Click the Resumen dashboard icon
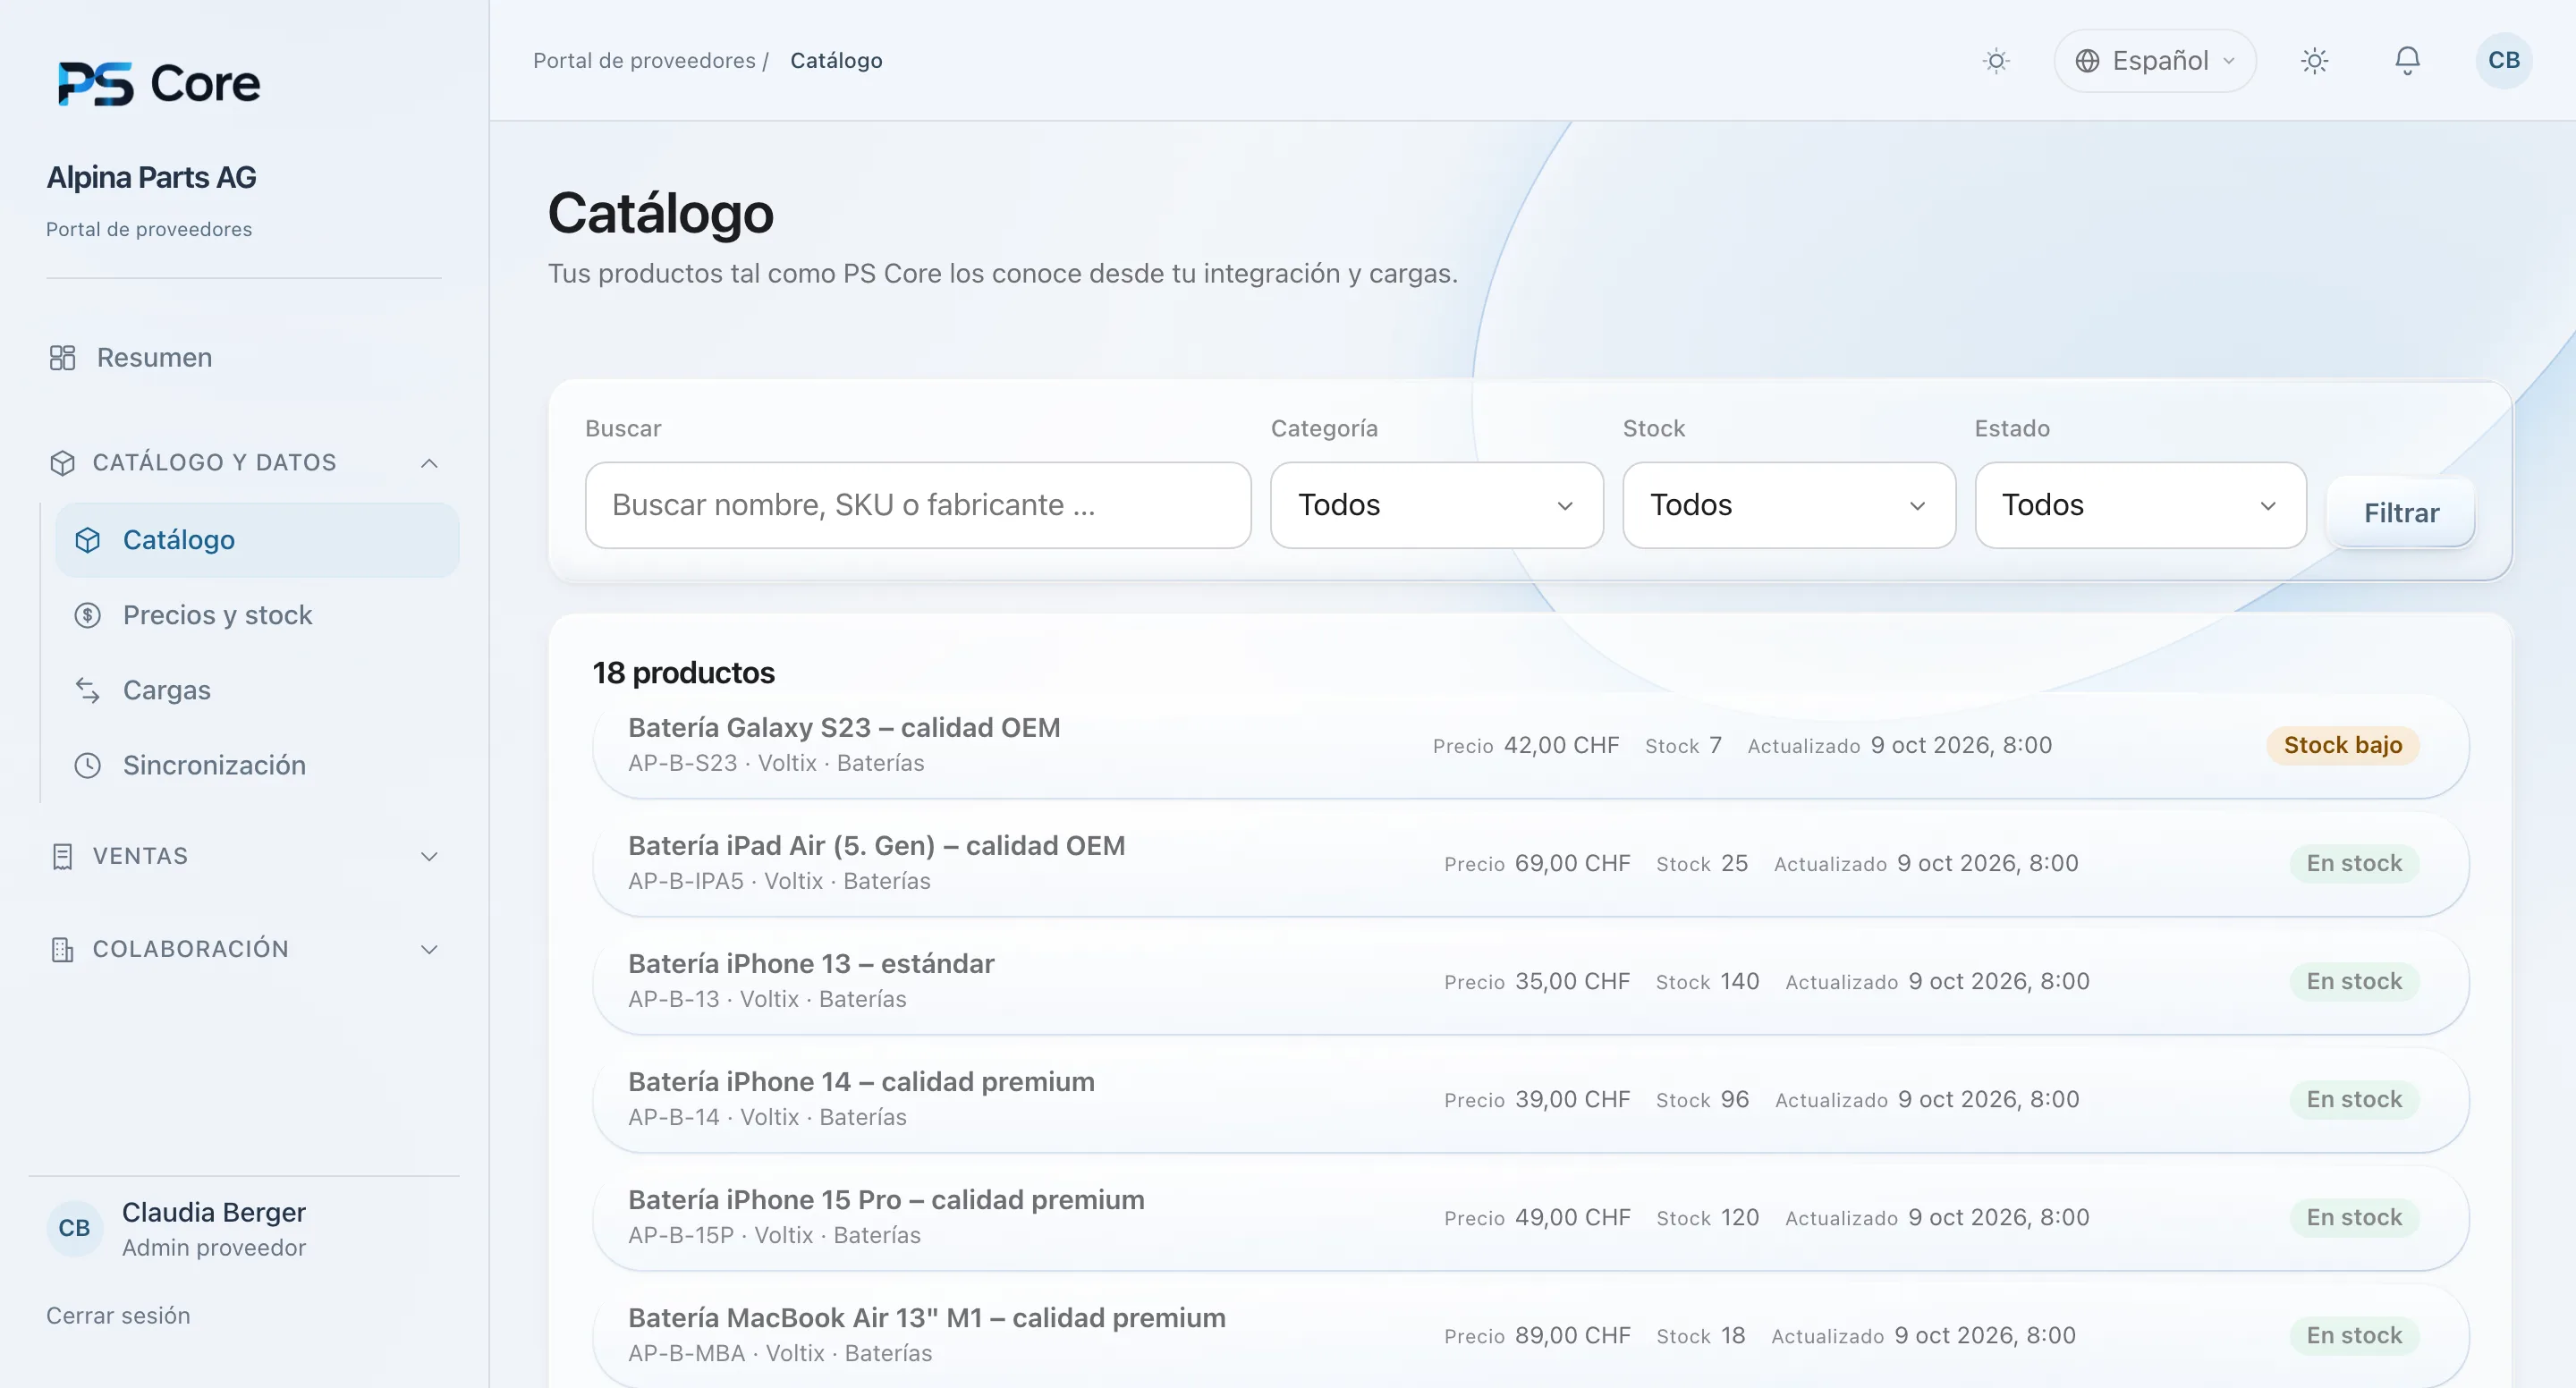Screen dimensions: 2576x1388 62,358
